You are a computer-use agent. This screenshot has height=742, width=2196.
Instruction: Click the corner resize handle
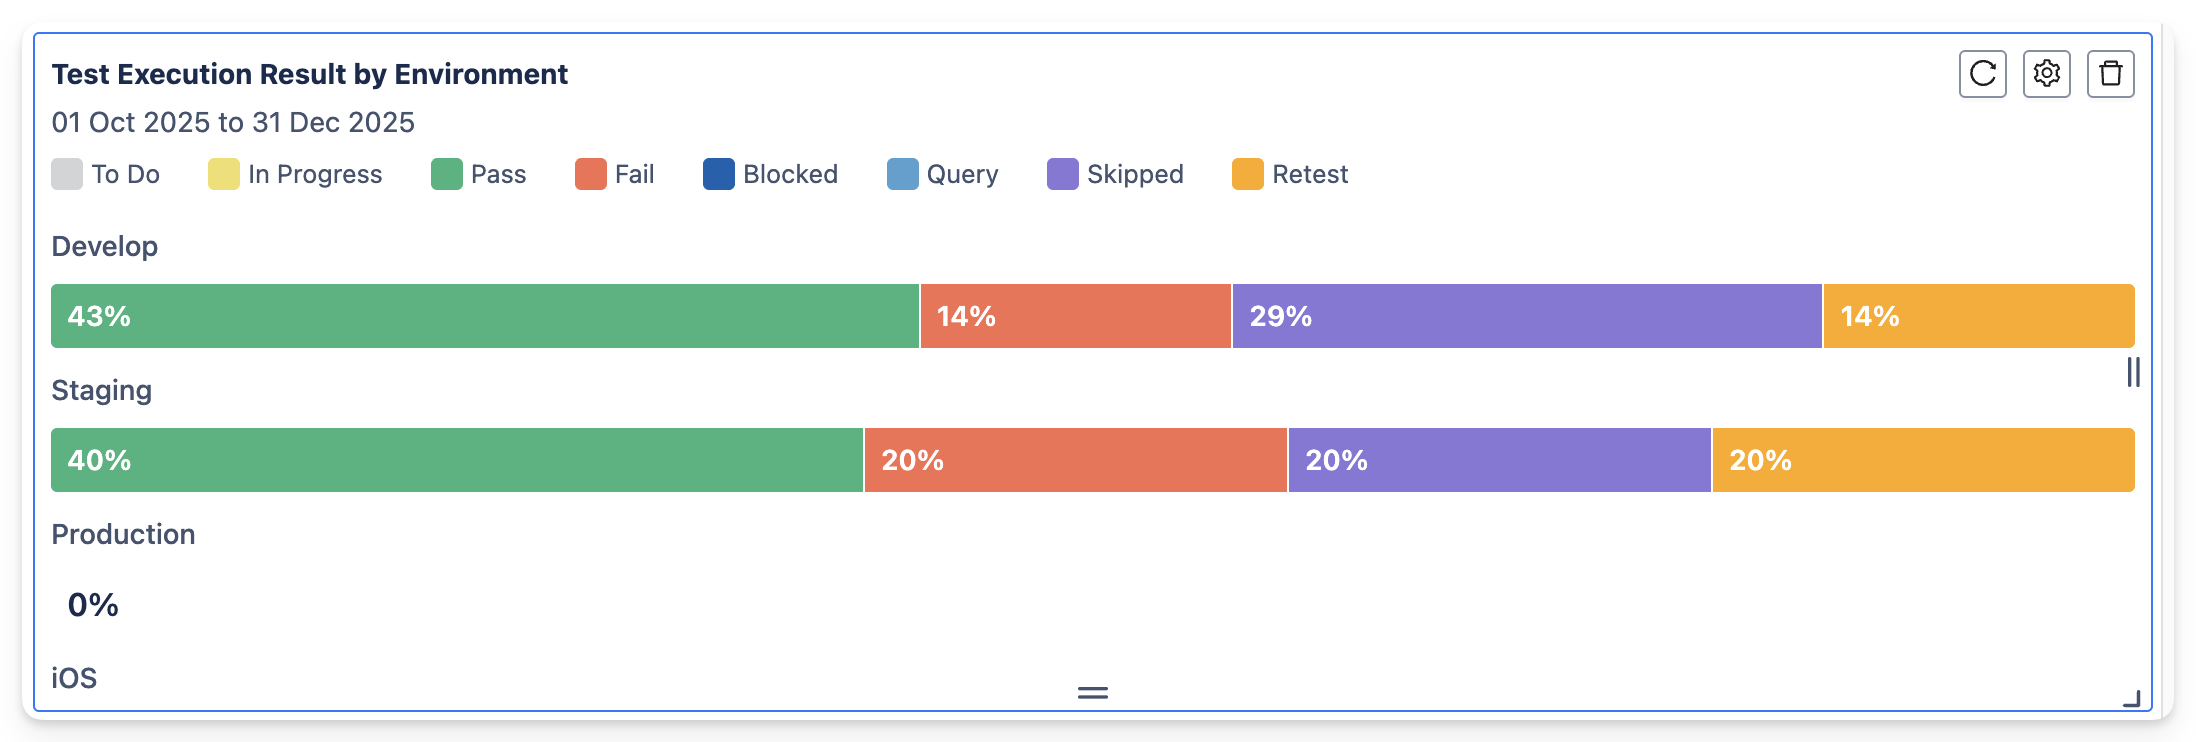coord(2131,699)
